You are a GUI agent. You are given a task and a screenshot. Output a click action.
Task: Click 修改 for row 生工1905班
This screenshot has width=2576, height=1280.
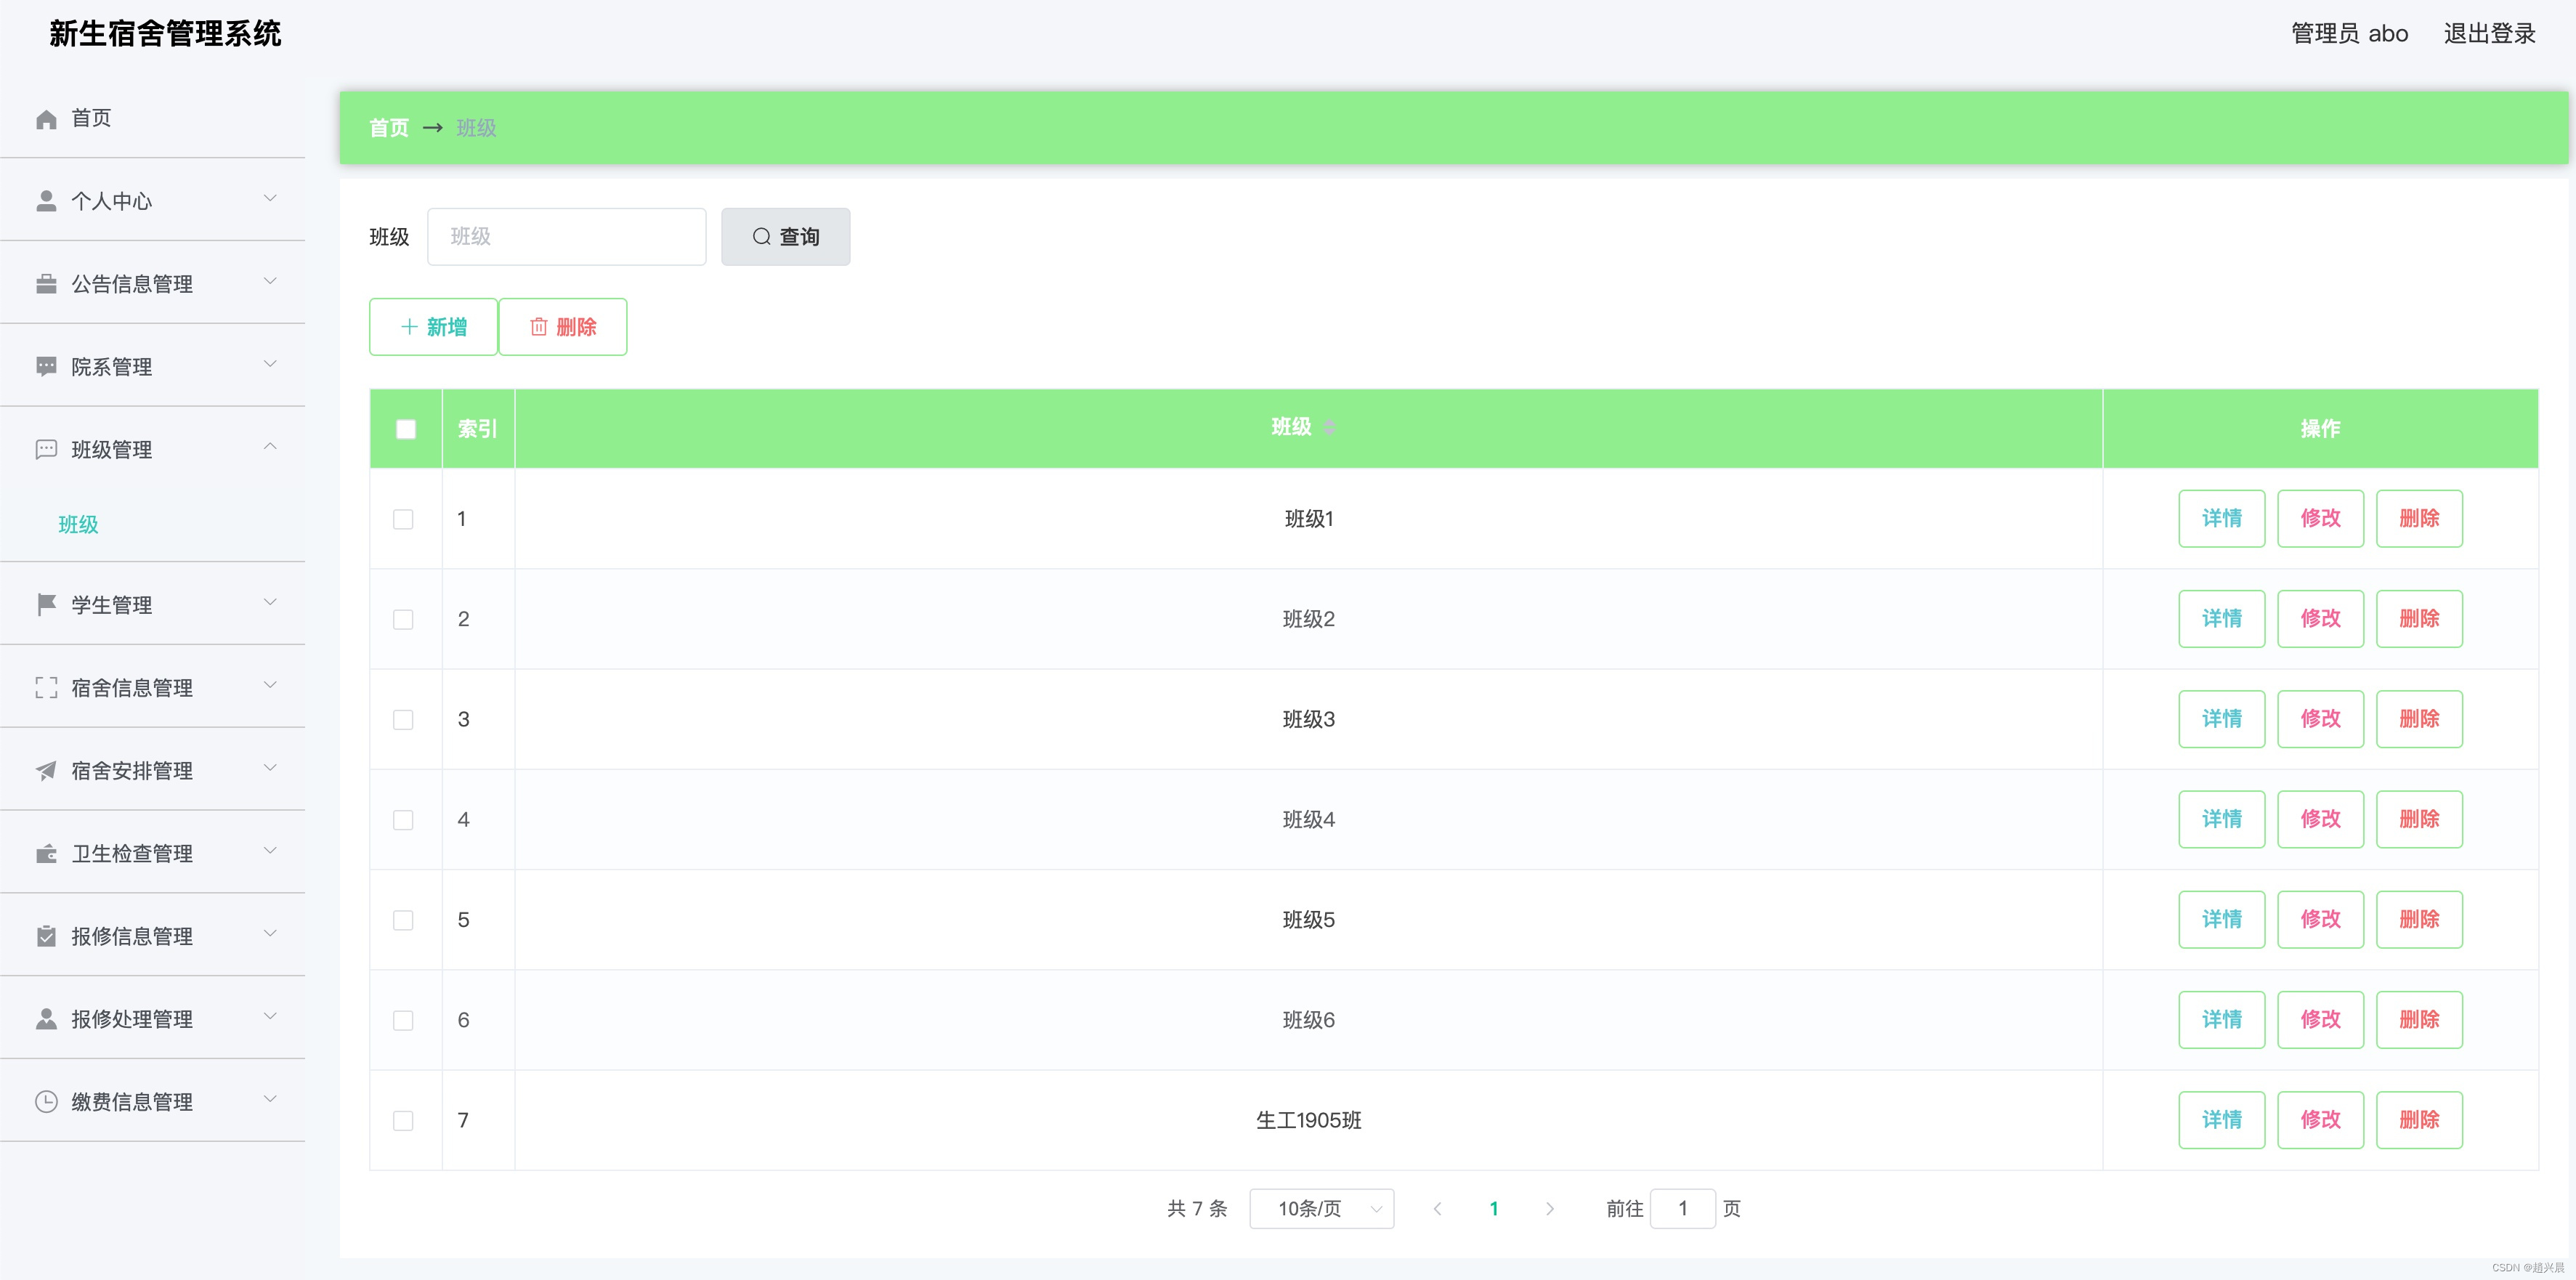click(x=2320, y=1120)
